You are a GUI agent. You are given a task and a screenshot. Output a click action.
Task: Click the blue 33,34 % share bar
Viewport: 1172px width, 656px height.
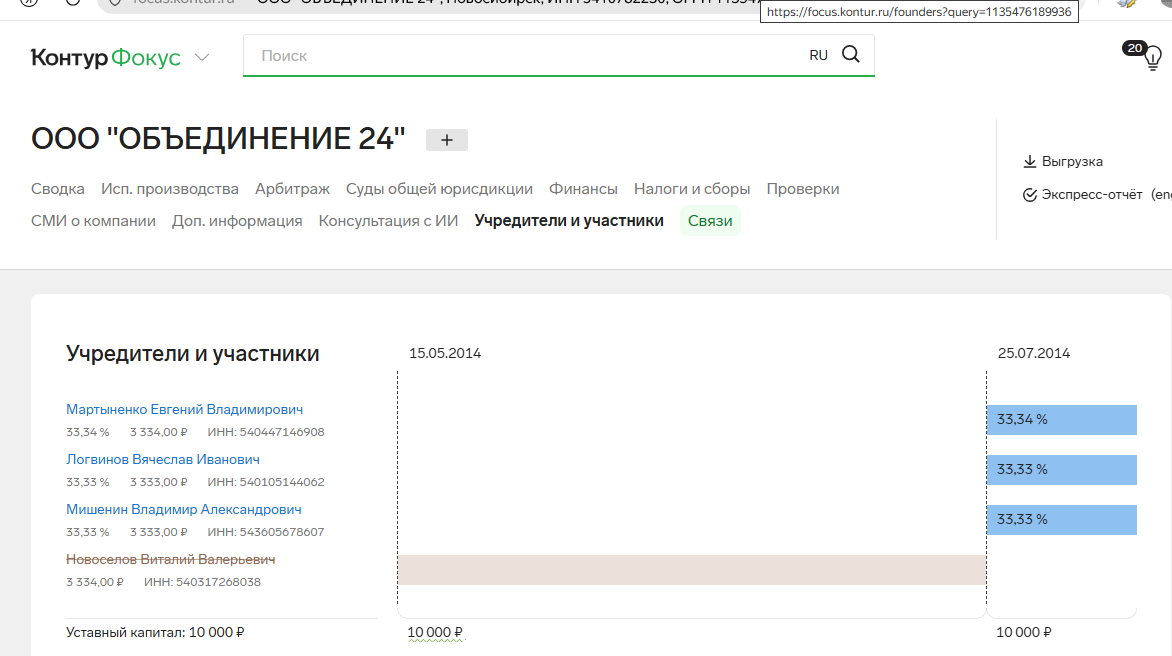coord(1061,420)
